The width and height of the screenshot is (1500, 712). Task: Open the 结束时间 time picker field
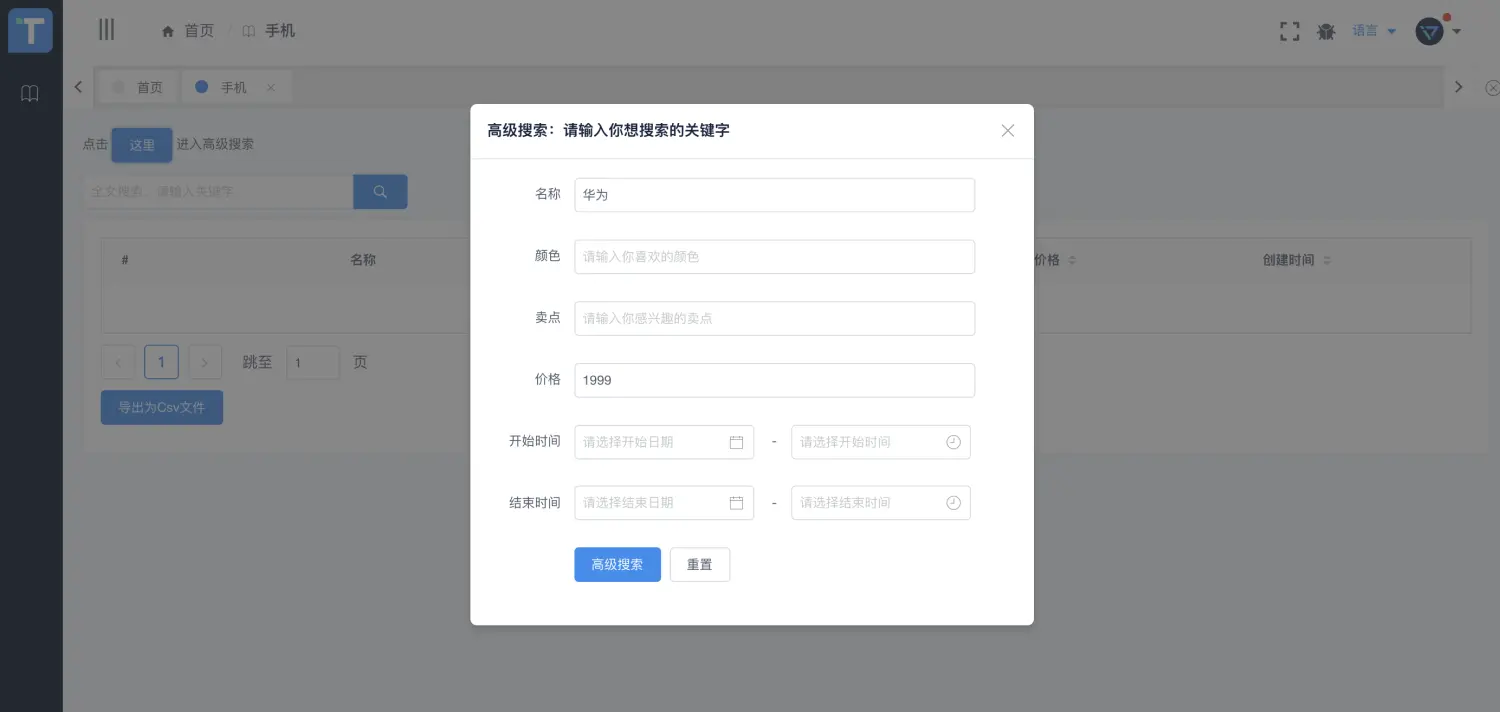[881, 503]
